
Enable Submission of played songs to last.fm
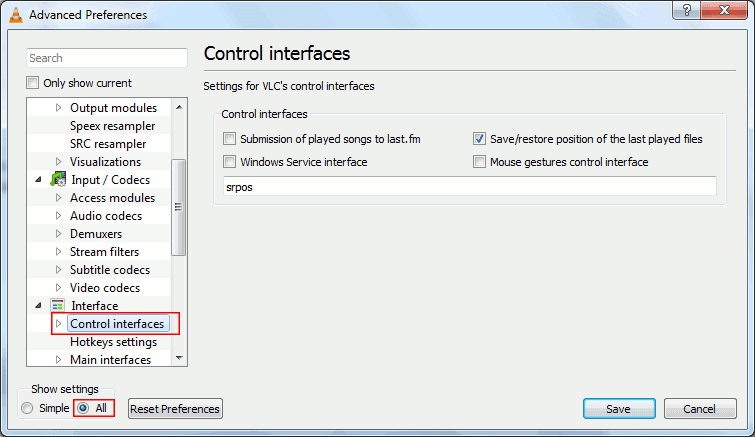[x=230, y=139]
